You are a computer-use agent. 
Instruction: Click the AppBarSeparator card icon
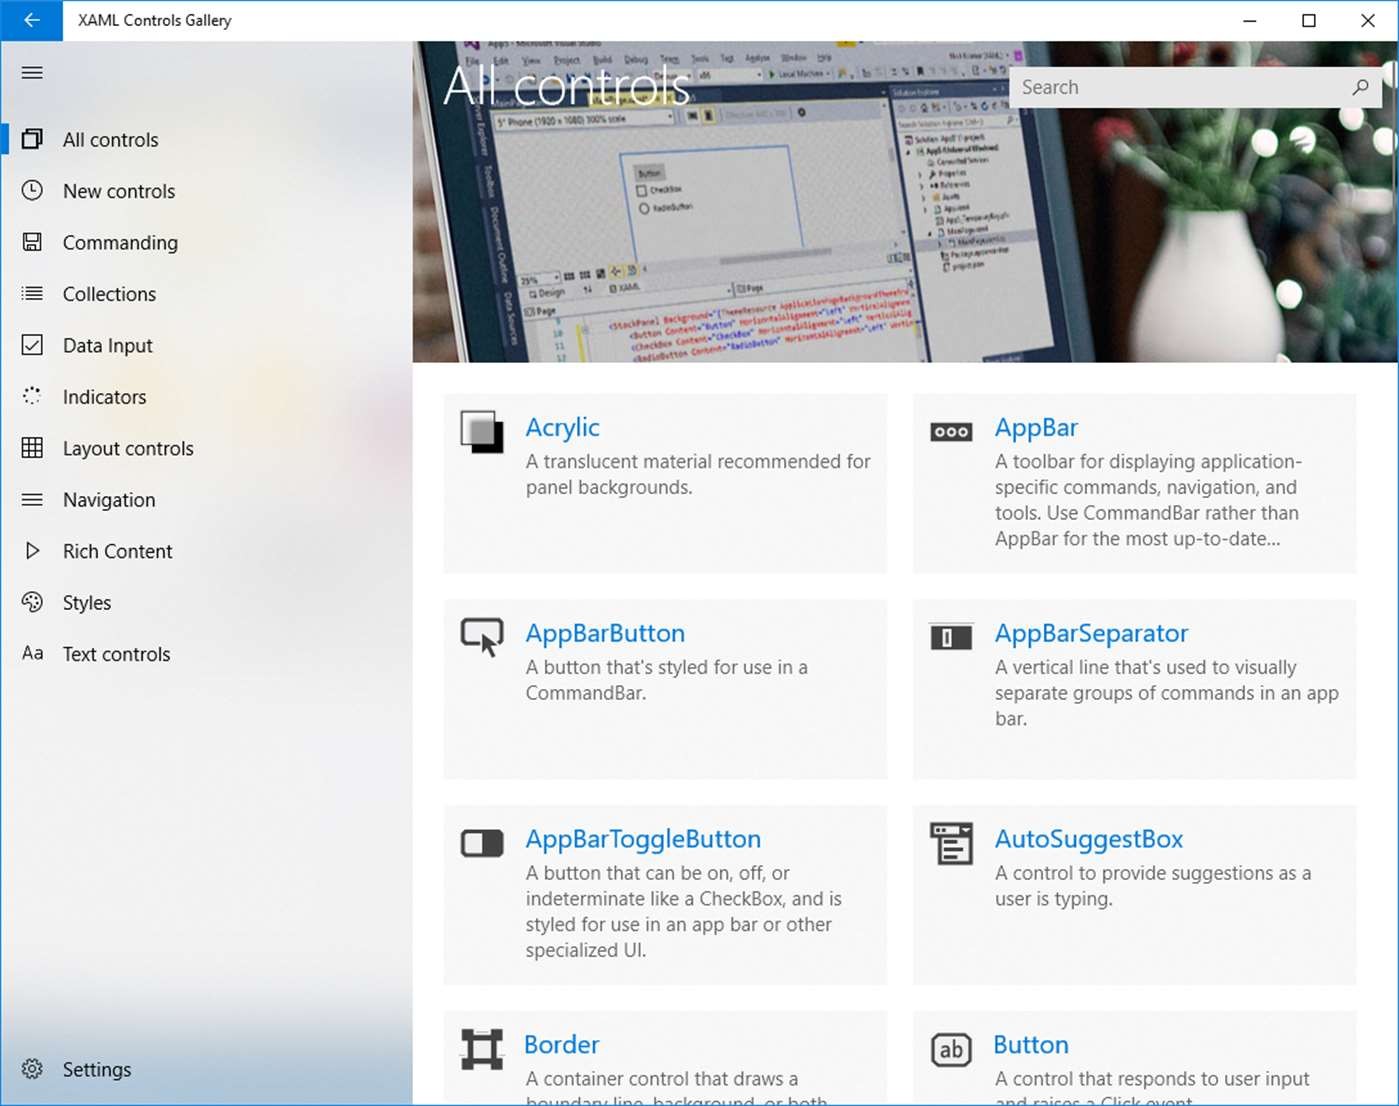coord(951,637)
